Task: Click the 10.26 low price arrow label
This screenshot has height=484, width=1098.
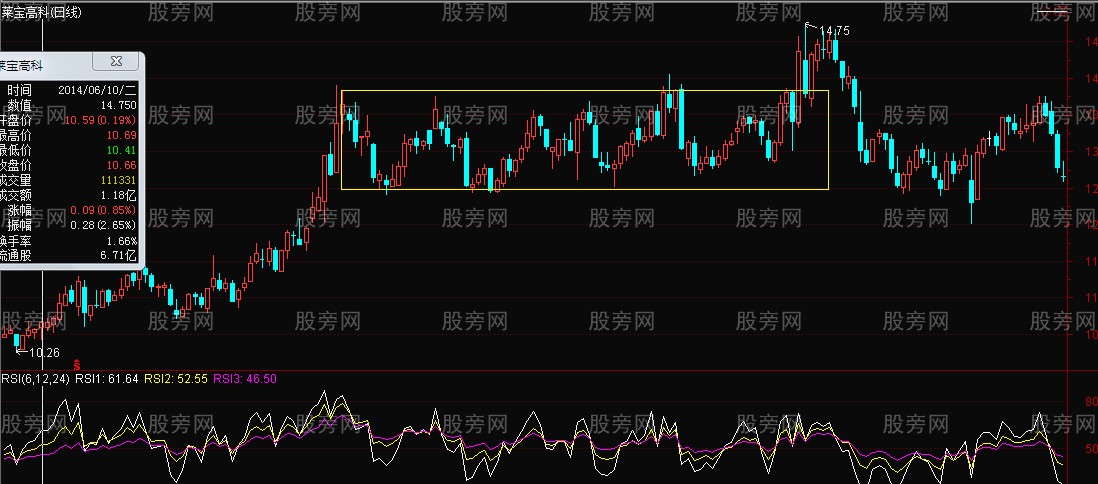Action: pos(39,352)
